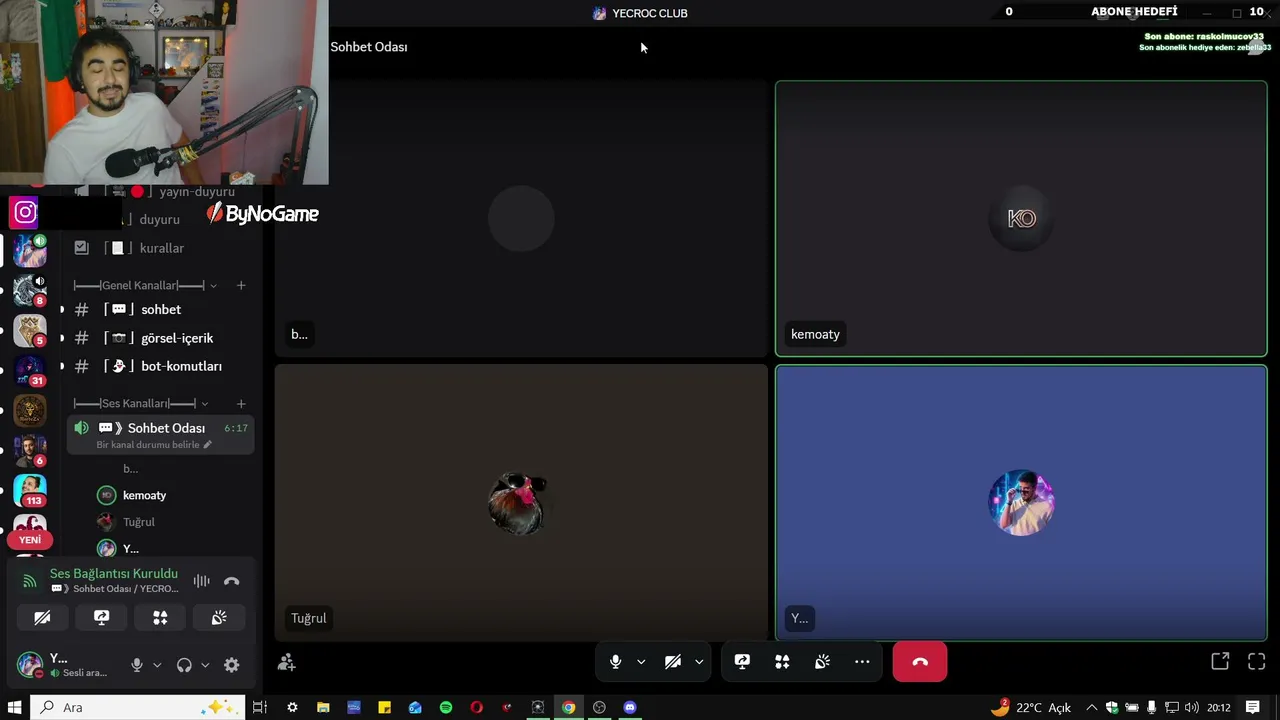Screen dimensions: 1280x720
Task: Collapse the Genel Kanallar category
Action: (x=145, y=286)
